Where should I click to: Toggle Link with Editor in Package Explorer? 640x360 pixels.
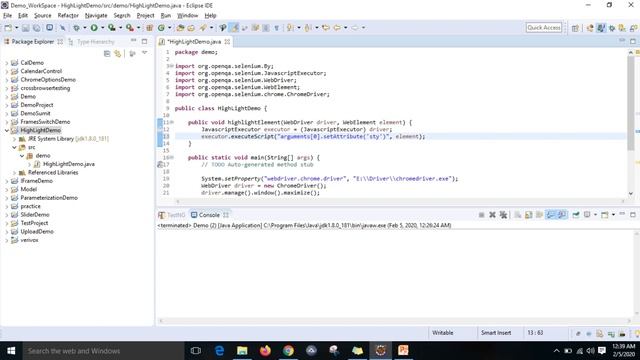point(118,53)
